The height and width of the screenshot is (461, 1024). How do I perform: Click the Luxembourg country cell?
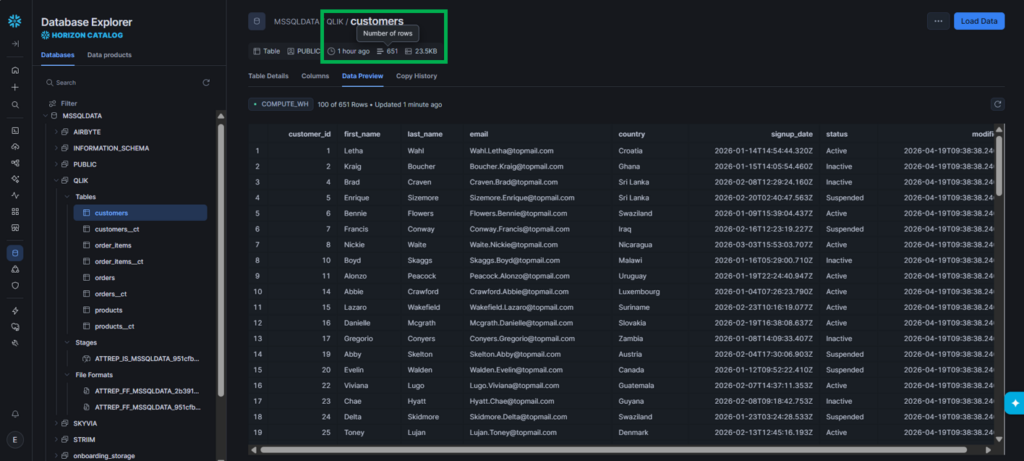pos(639,292)
